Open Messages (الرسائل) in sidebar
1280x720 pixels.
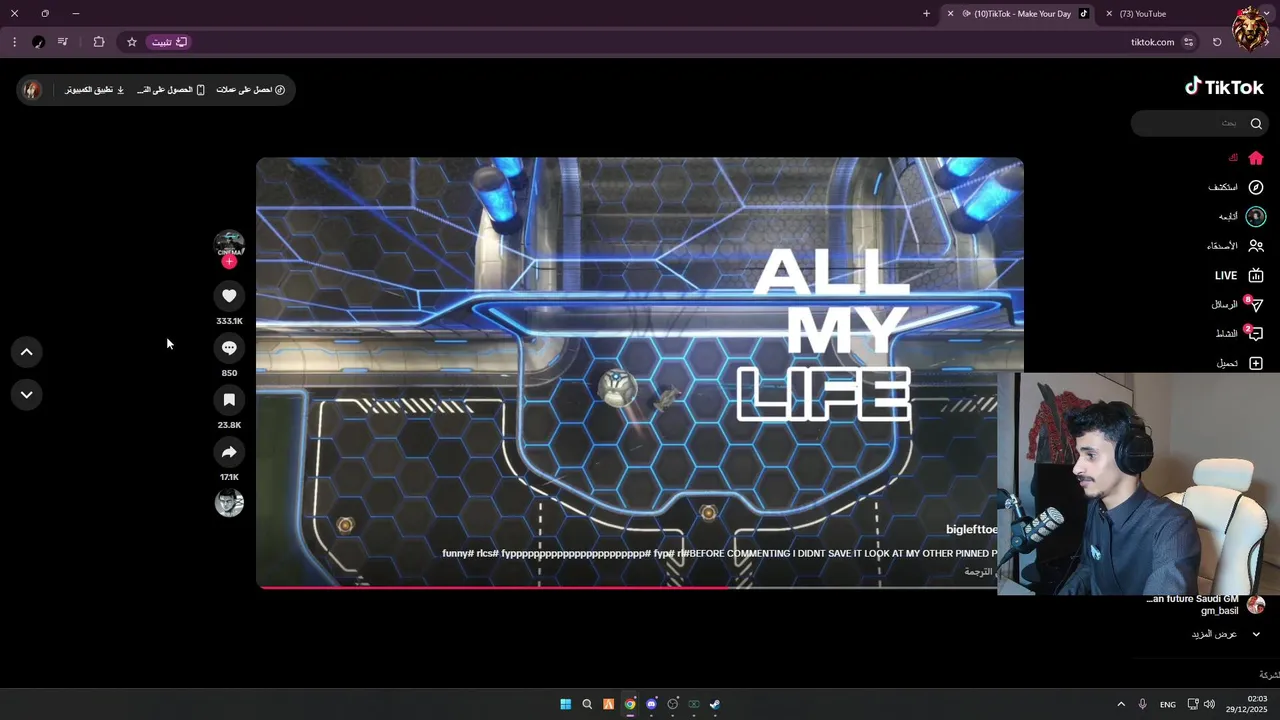[x=1237, y=304]
